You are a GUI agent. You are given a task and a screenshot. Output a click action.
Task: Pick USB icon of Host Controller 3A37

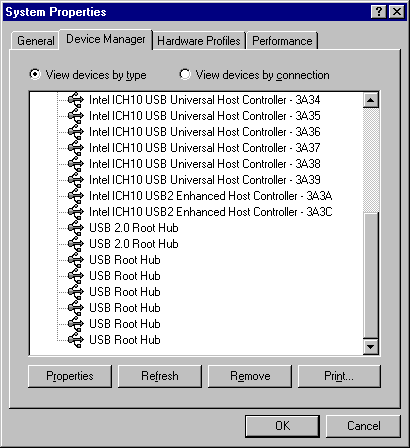(76, 148)
